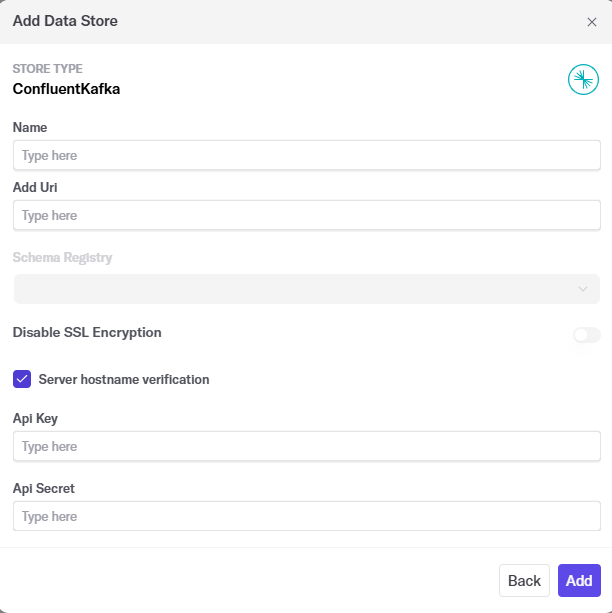612x613 pixels.
Task: Select the Api Key input field
Action: pyautogui.click(x=306, y=446)
